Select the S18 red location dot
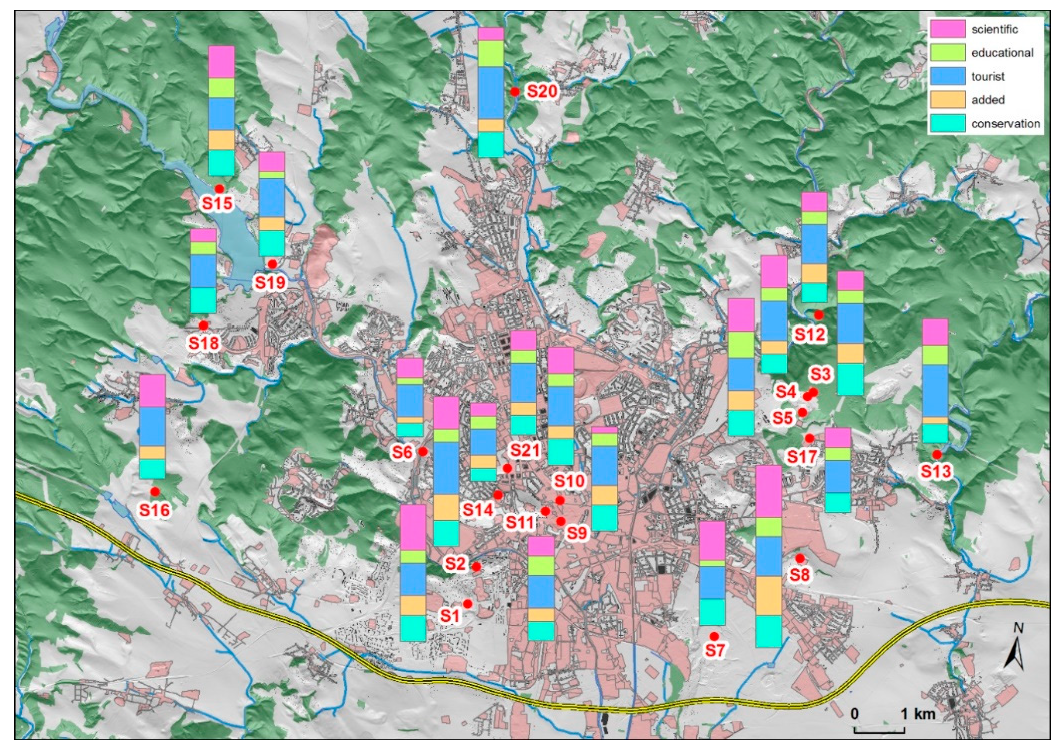This screenshot has height=754, width=1060. click(203, 325)
